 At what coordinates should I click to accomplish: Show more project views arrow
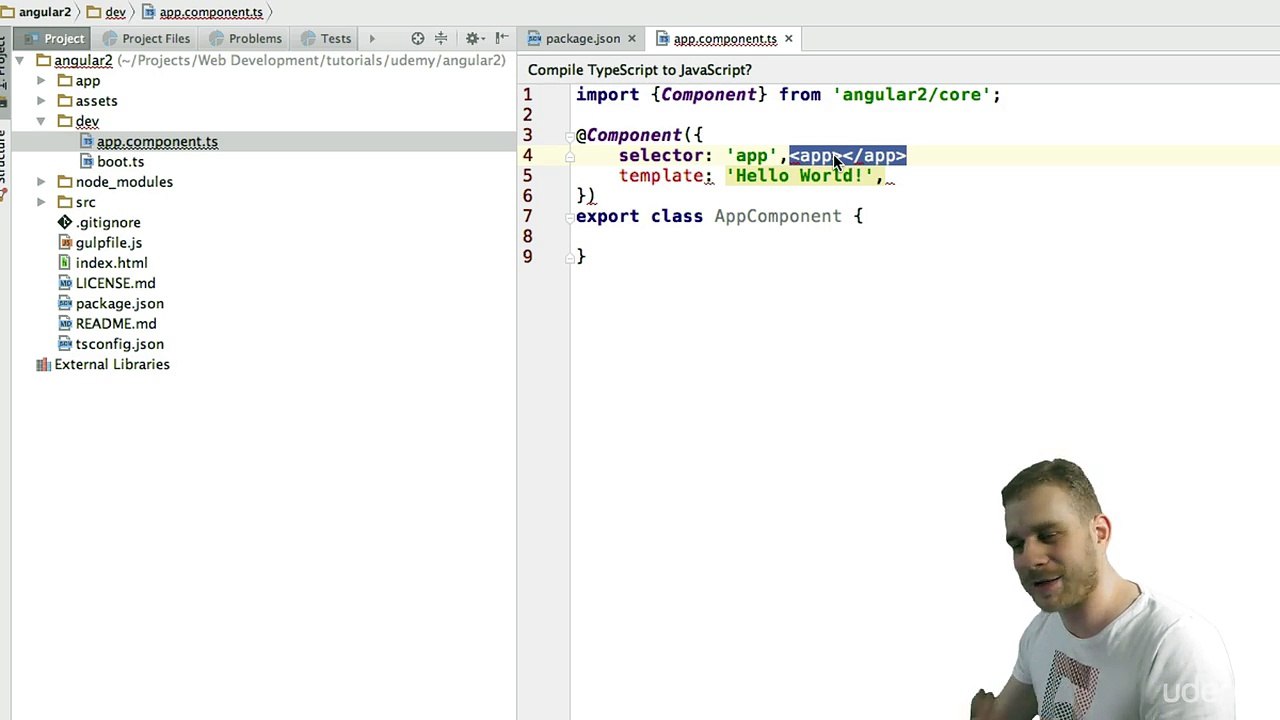(372, 38)
